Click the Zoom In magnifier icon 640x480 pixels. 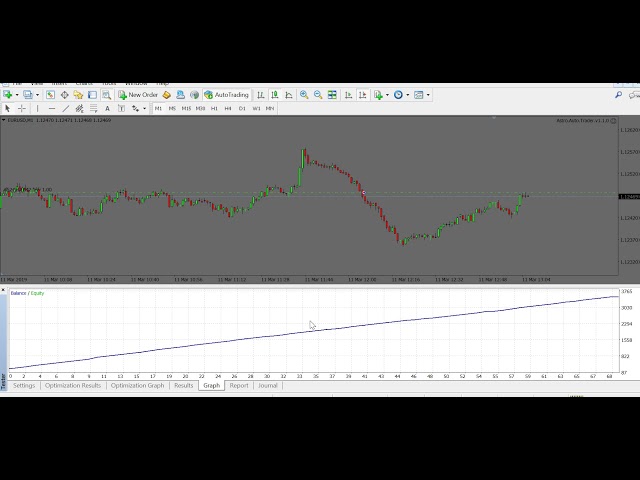point(304,95)
